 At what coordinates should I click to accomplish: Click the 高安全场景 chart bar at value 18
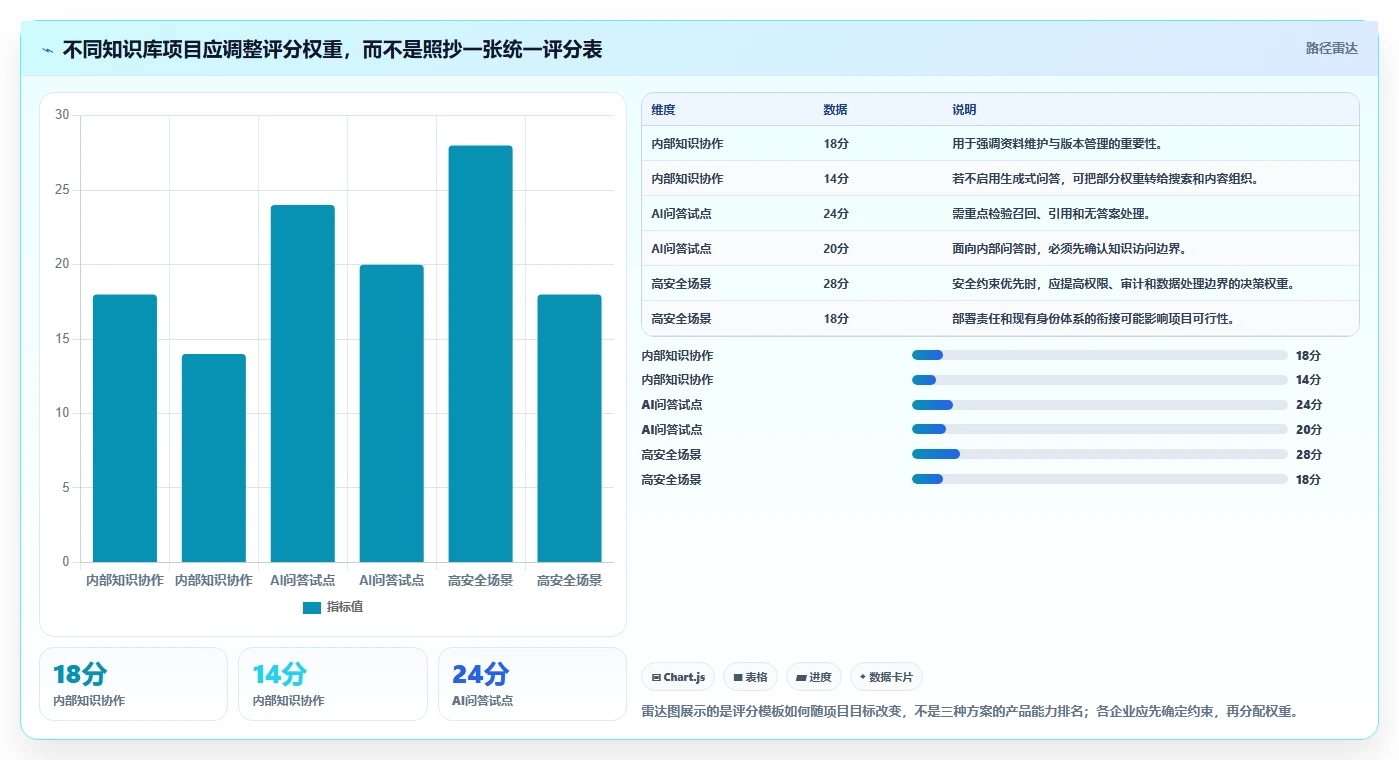tap(570, 428)
